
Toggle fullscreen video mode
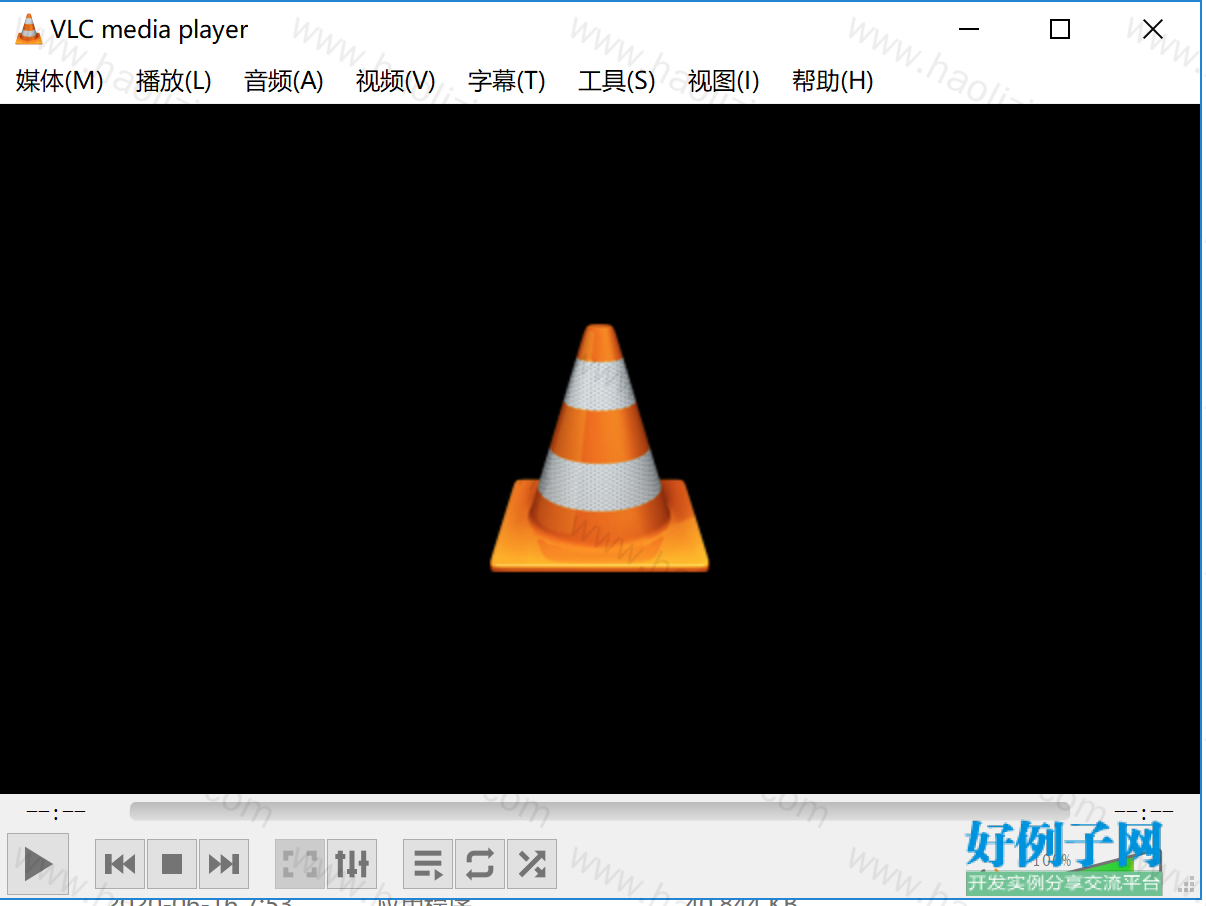300,864
